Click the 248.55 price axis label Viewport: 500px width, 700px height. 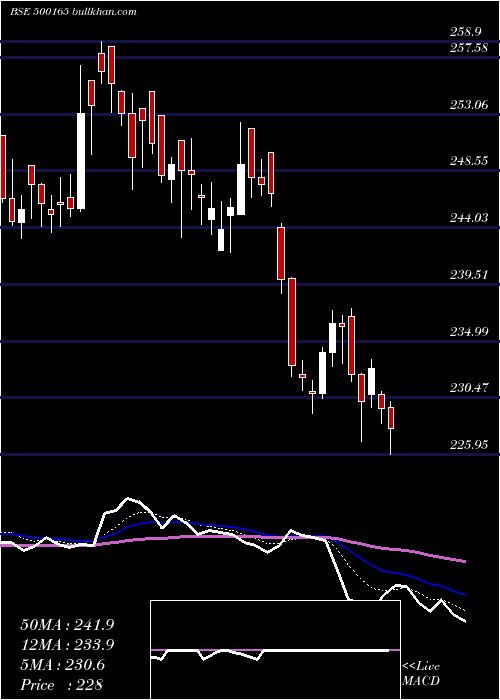click(469, 161)
